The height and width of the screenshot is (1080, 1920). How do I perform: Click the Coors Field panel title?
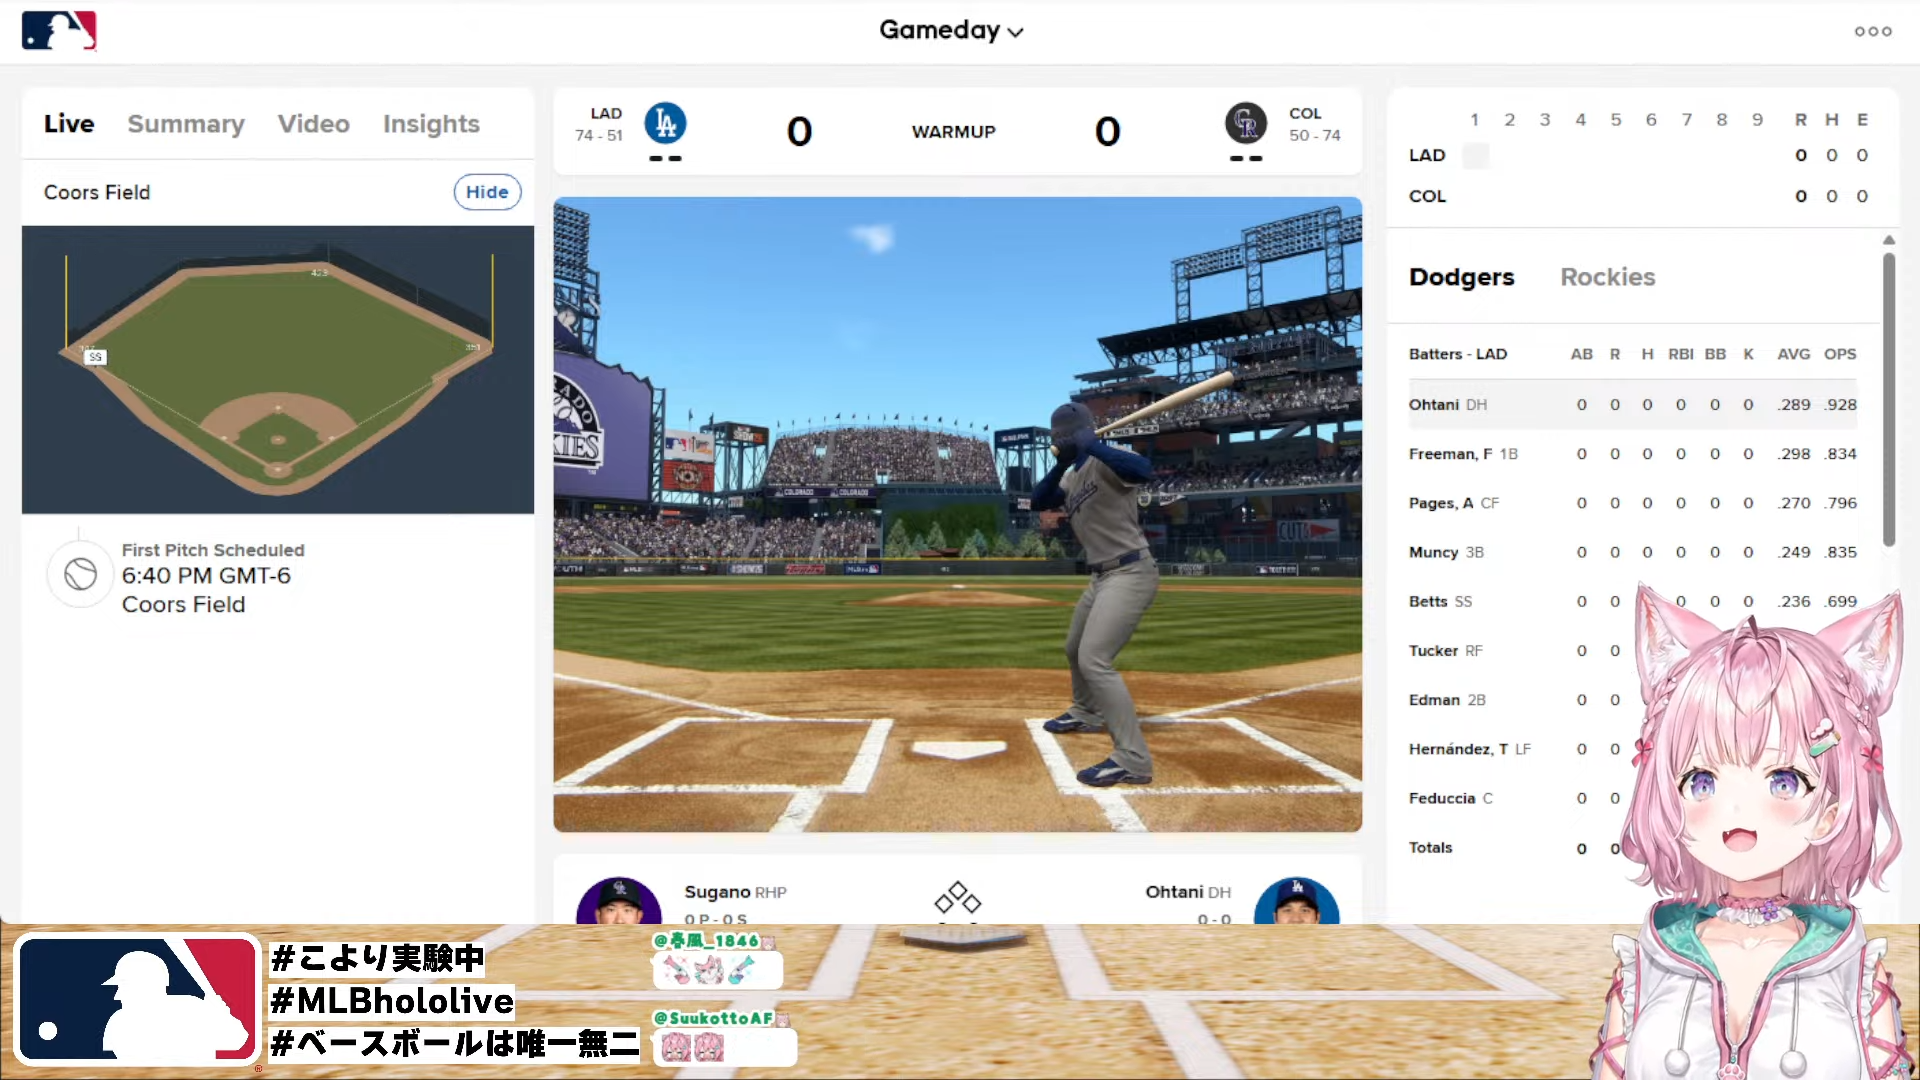pyautogui.click(x=97, y=192)
